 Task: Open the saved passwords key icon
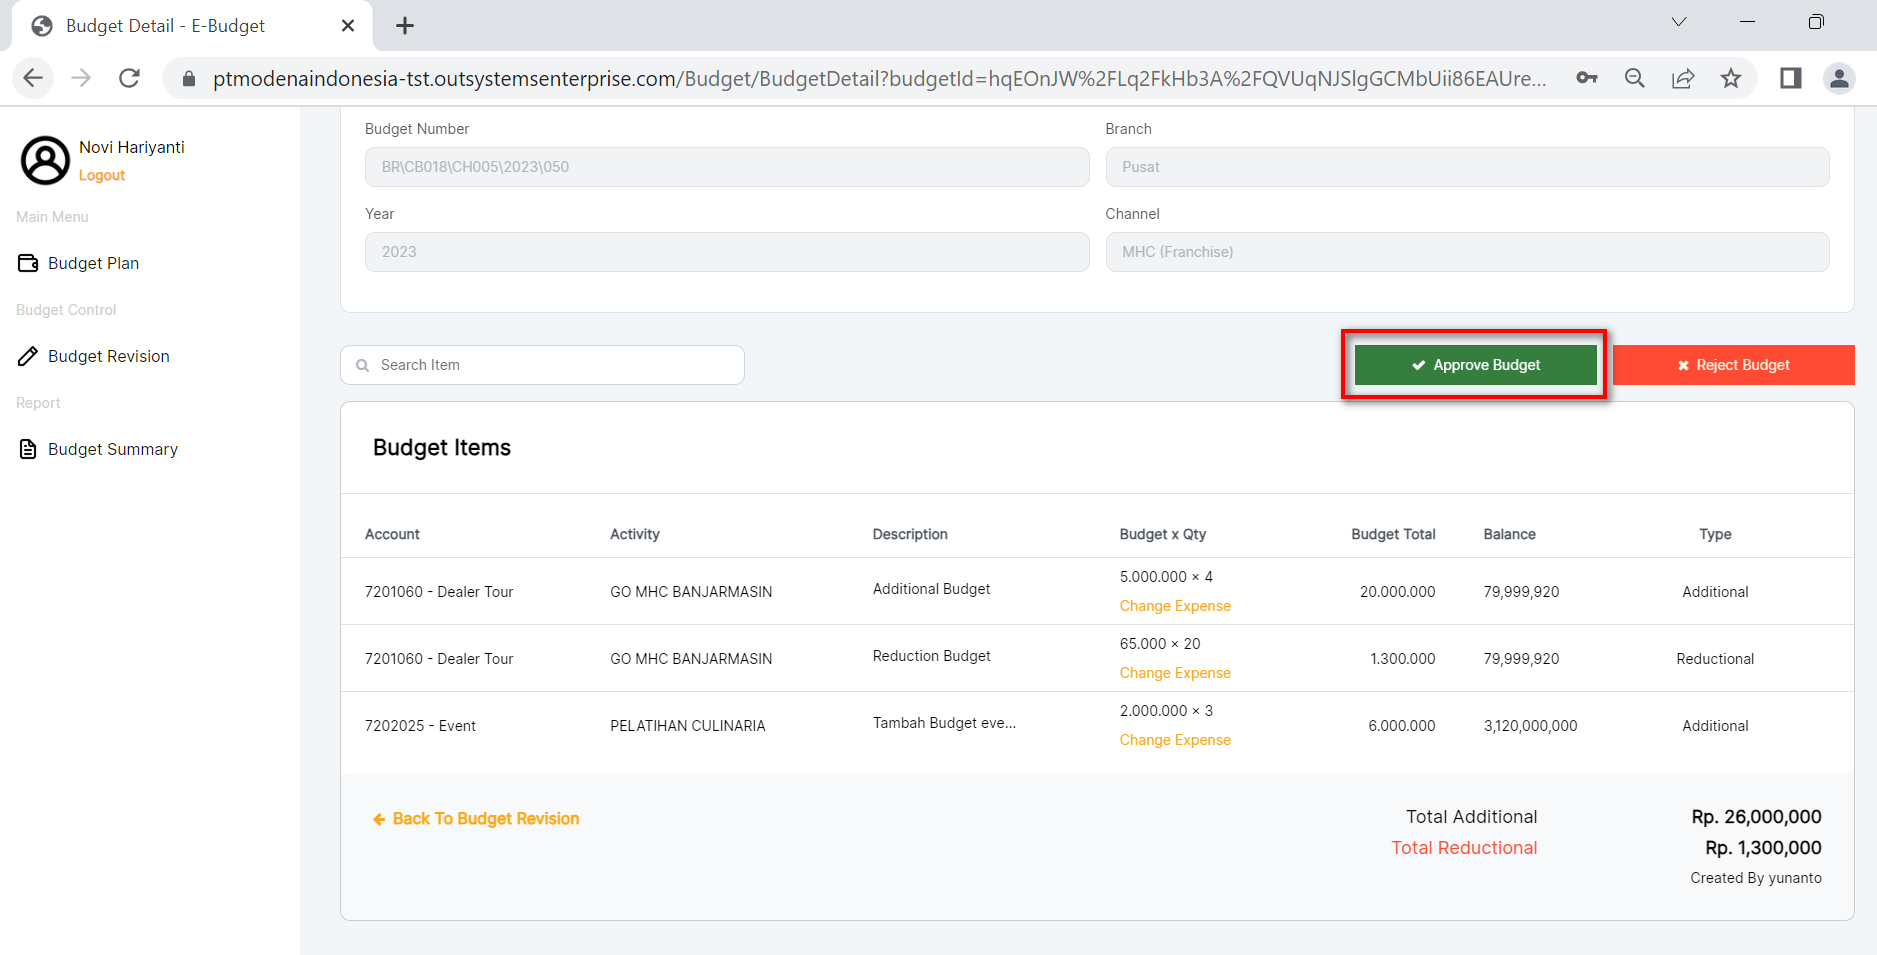tap(1587, 78)
